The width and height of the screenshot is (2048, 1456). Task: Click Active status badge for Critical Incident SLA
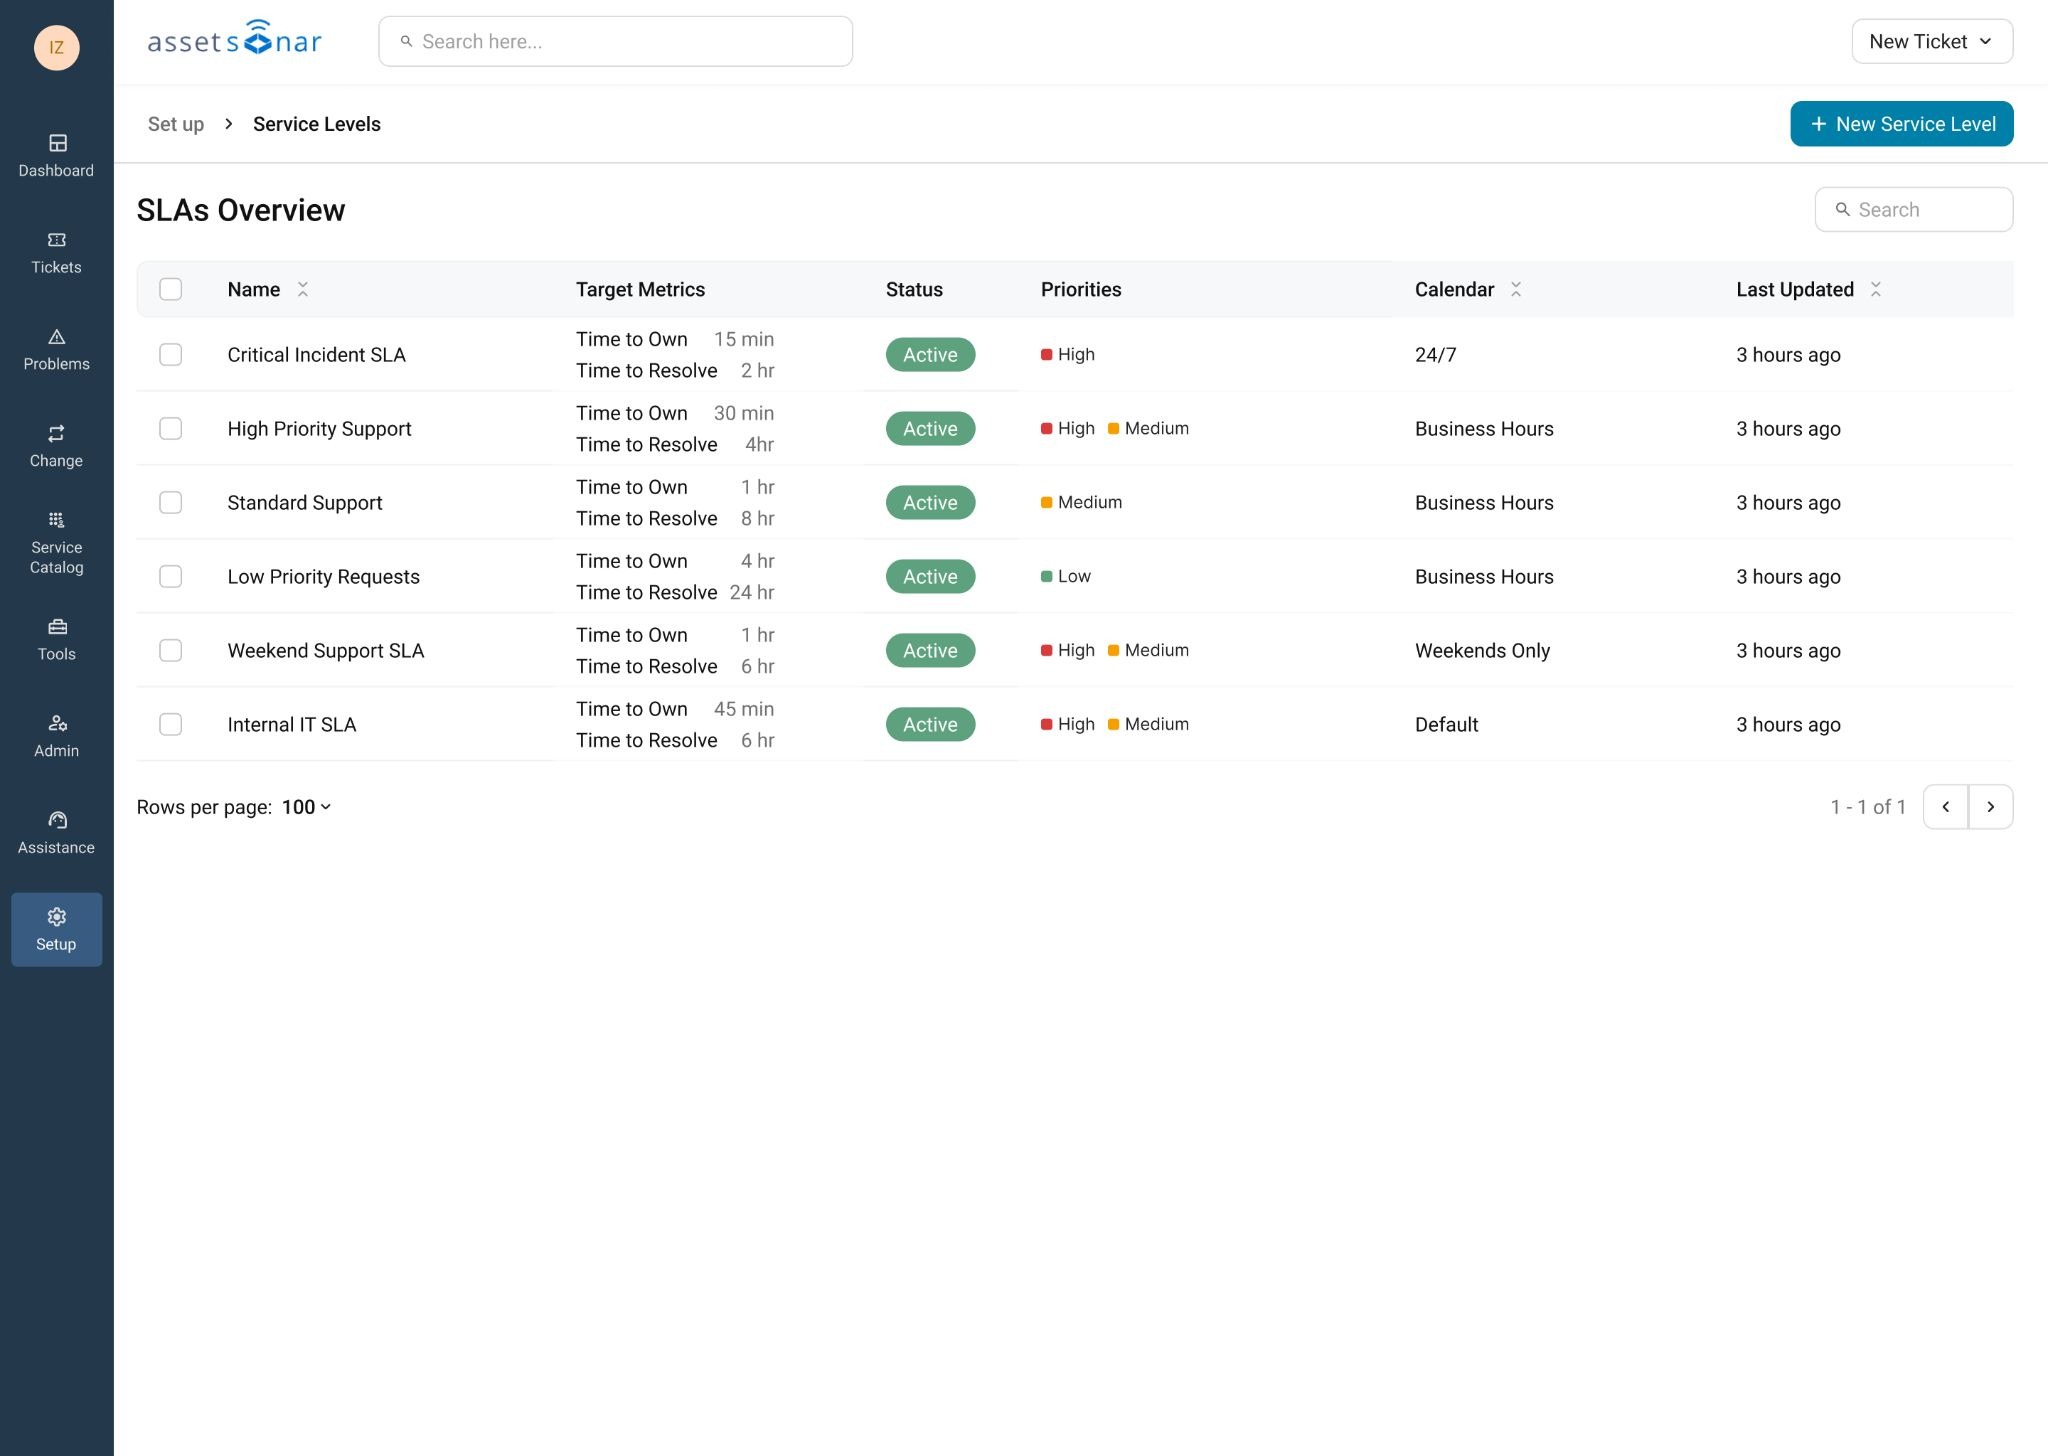tap(930, 355)
